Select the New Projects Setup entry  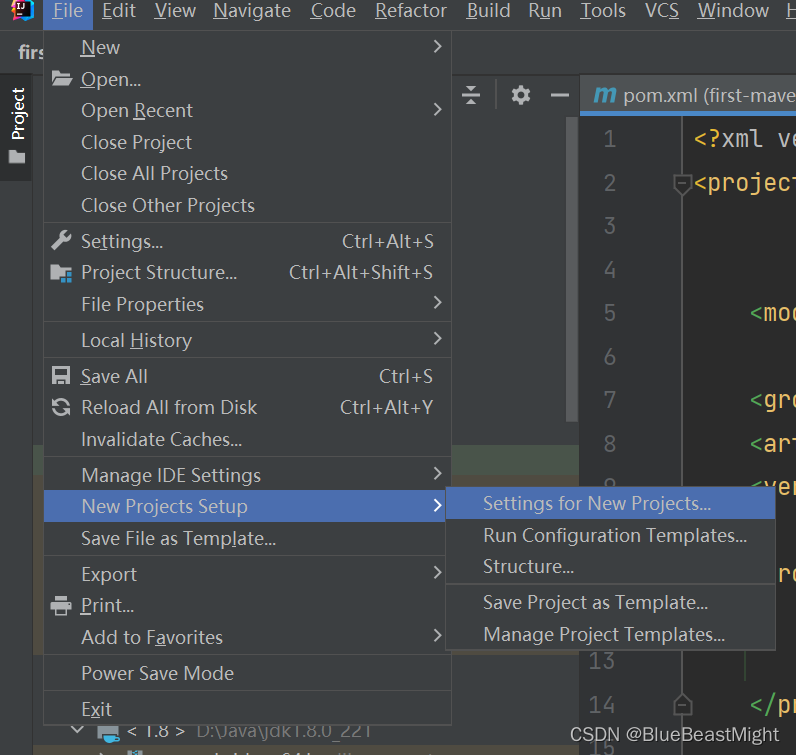click(x=245, y=506)
